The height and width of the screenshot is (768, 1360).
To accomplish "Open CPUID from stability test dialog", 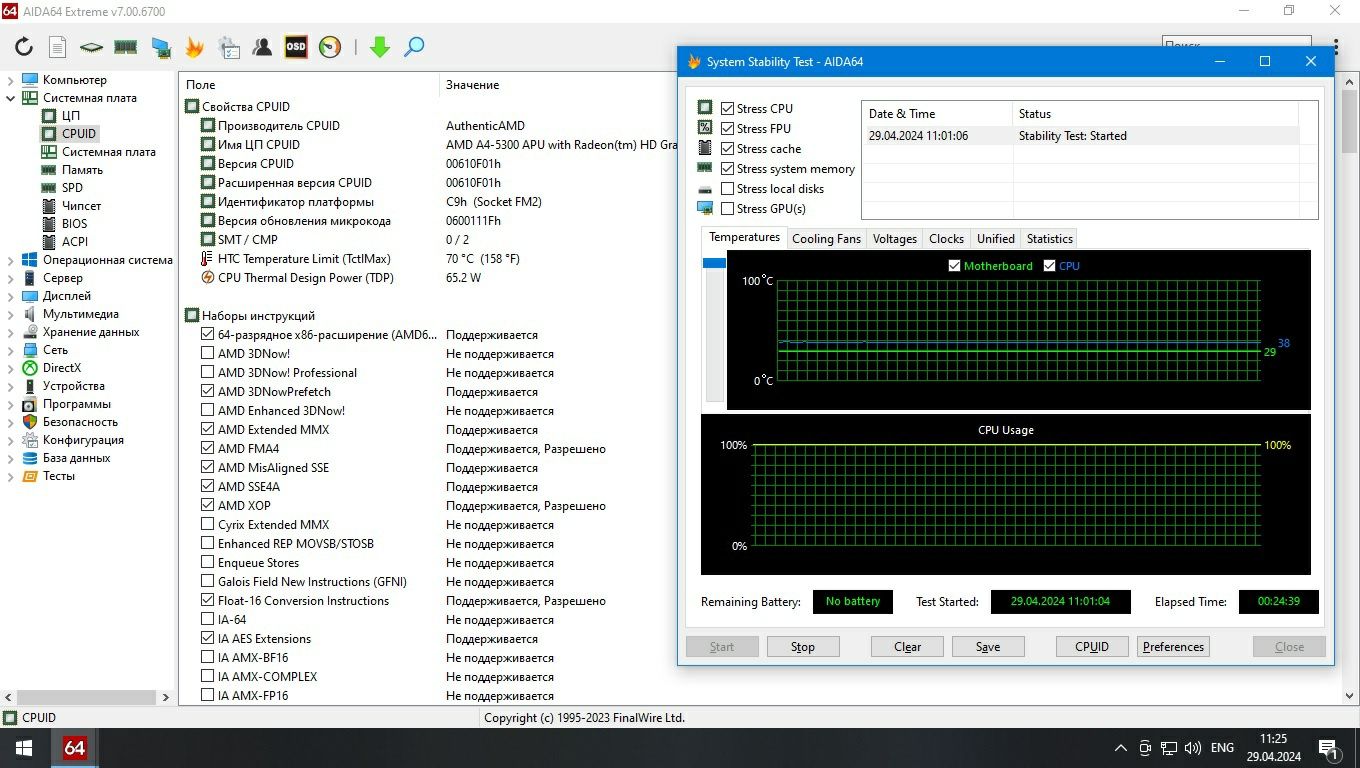I will (x=1092, y=647).
